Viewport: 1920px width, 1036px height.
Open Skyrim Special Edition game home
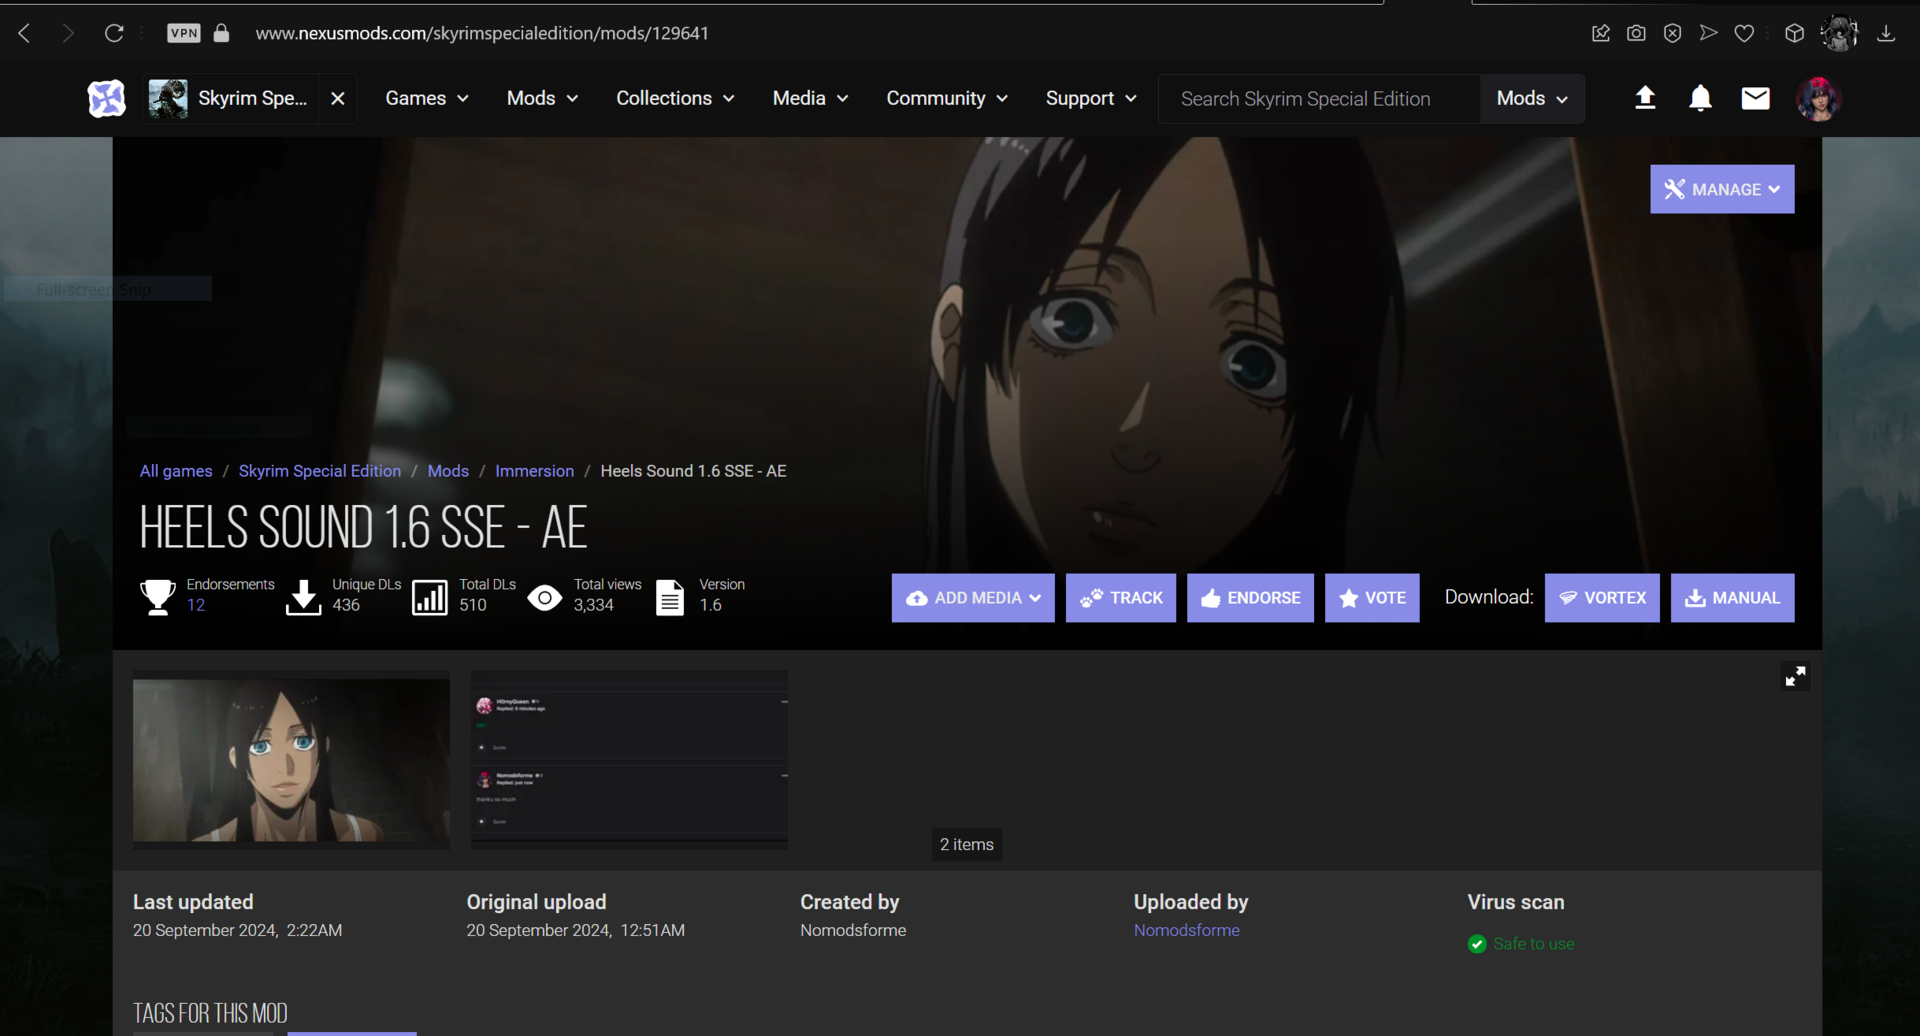click(229, 99)
